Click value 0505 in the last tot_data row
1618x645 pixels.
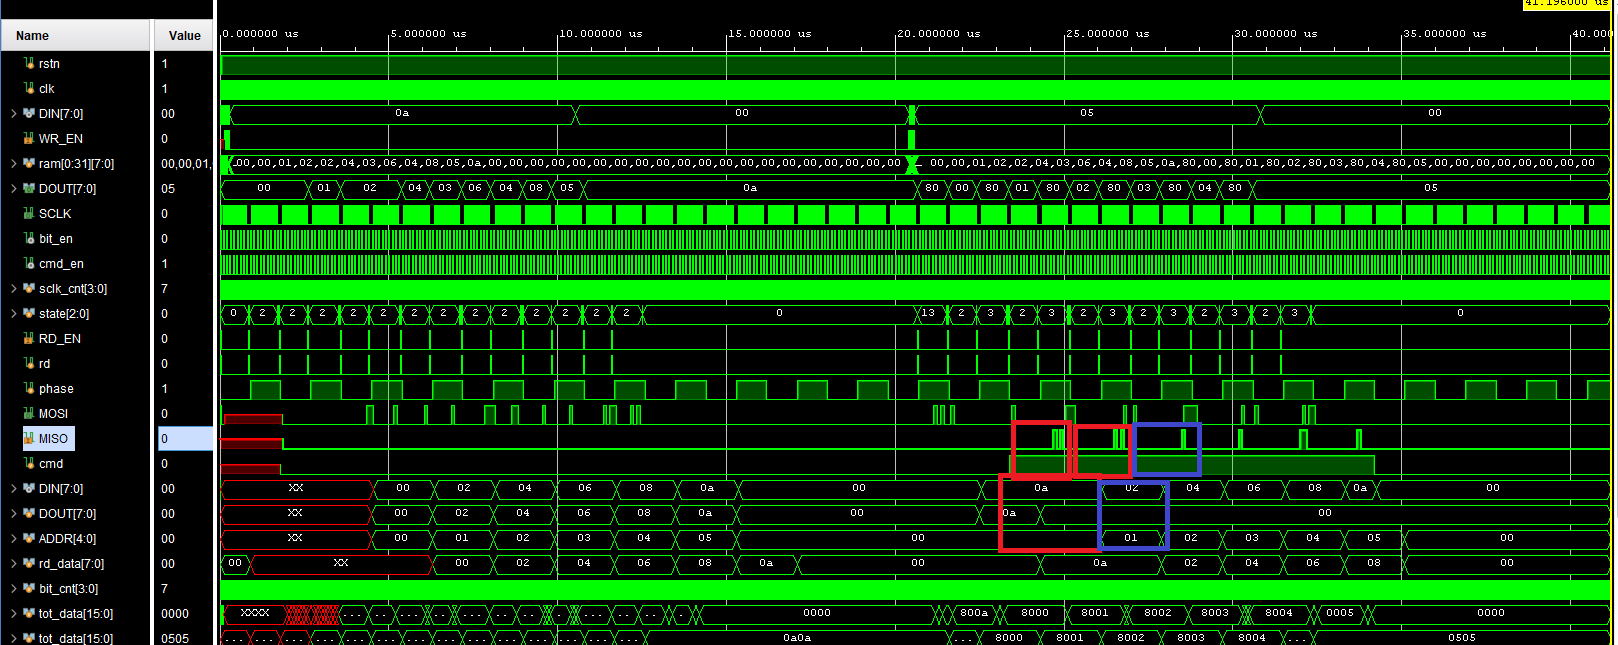click(175, 638)
